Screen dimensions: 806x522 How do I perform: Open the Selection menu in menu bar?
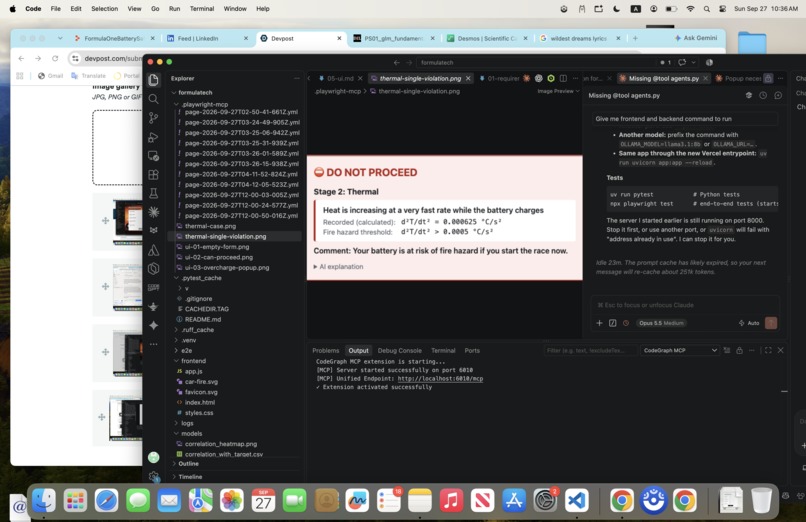pos(104,9)
